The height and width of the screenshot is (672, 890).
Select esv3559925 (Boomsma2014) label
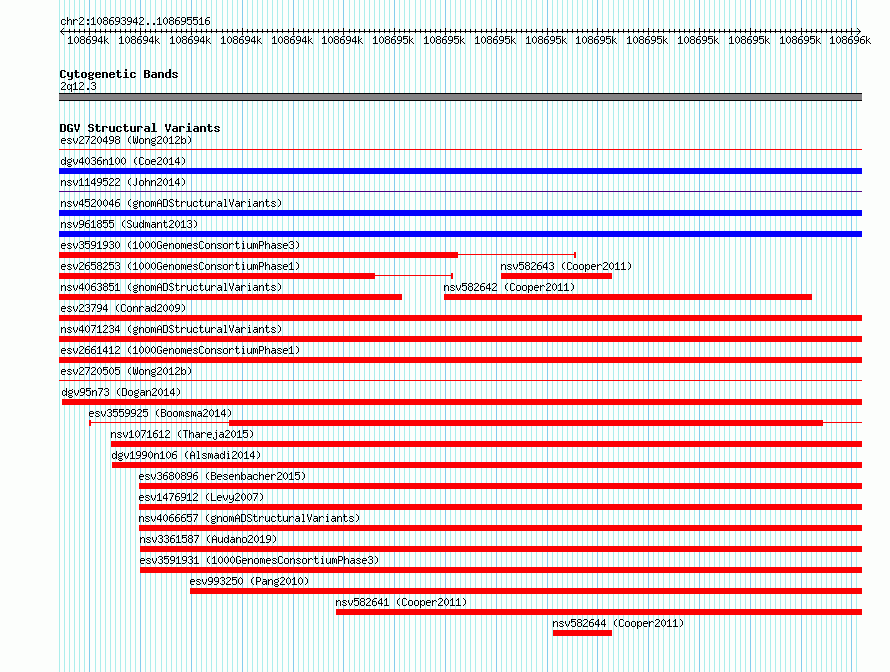(160, 413)
